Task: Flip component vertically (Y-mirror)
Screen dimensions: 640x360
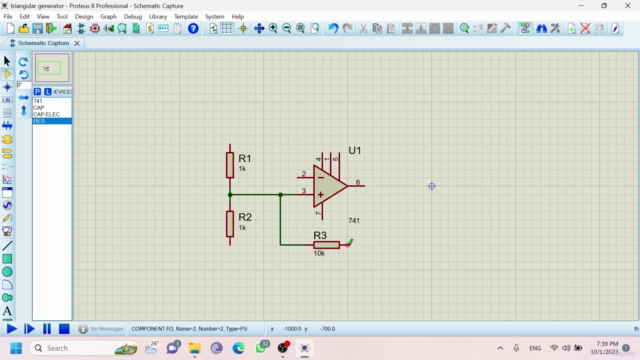Action: pyautogui.click(x=23, y=110)
